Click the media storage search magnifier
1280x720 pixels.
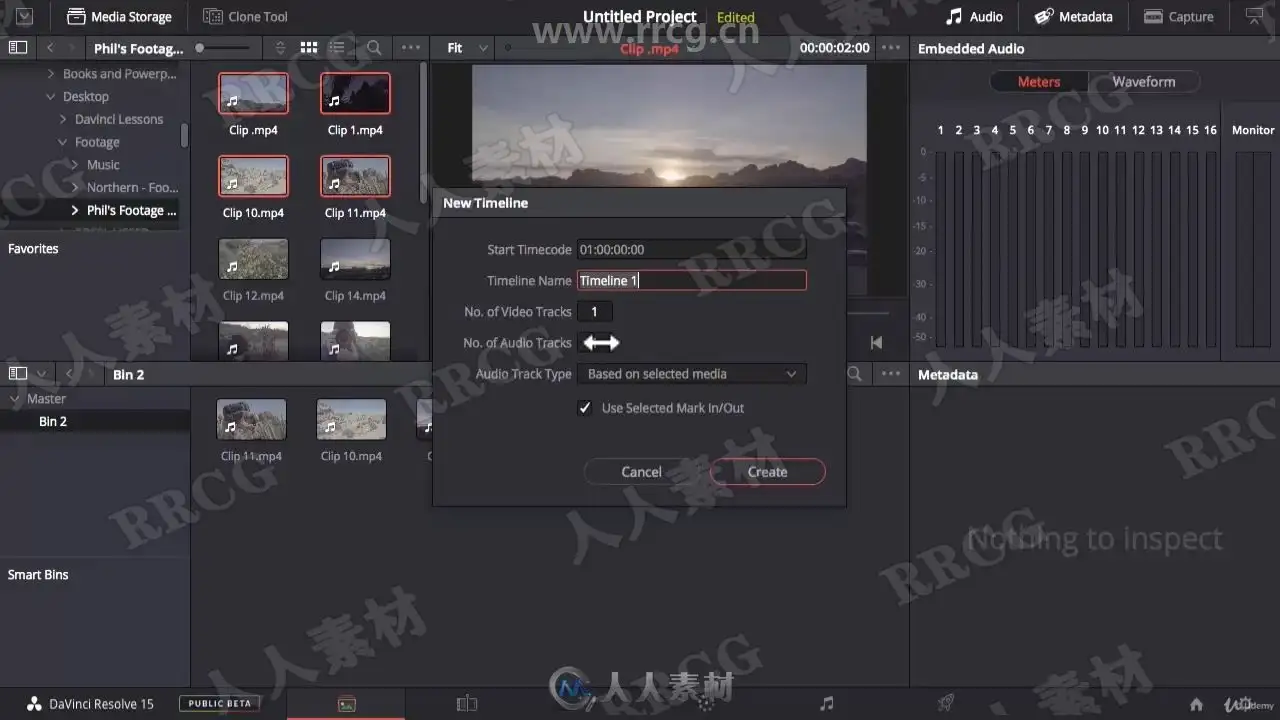pyautogui.click(x=373, y=48)
